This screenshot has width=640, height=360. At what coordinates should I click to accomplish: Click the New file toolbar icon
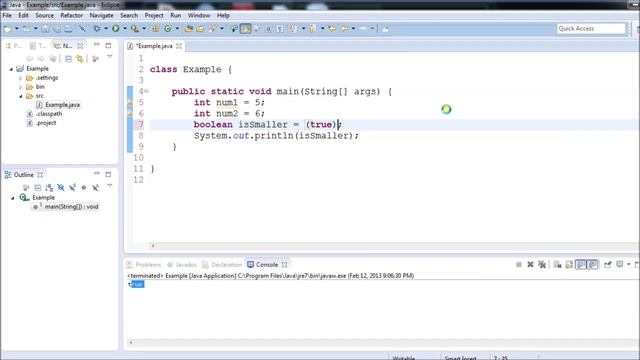tap(8, 29)
